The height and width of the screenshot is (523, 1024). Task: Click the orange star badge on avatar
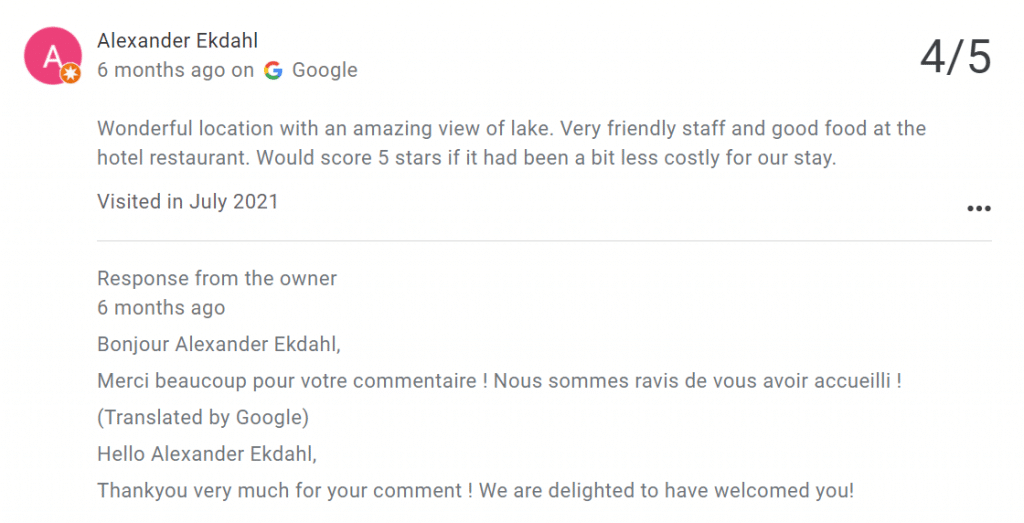tap(70, 73)
